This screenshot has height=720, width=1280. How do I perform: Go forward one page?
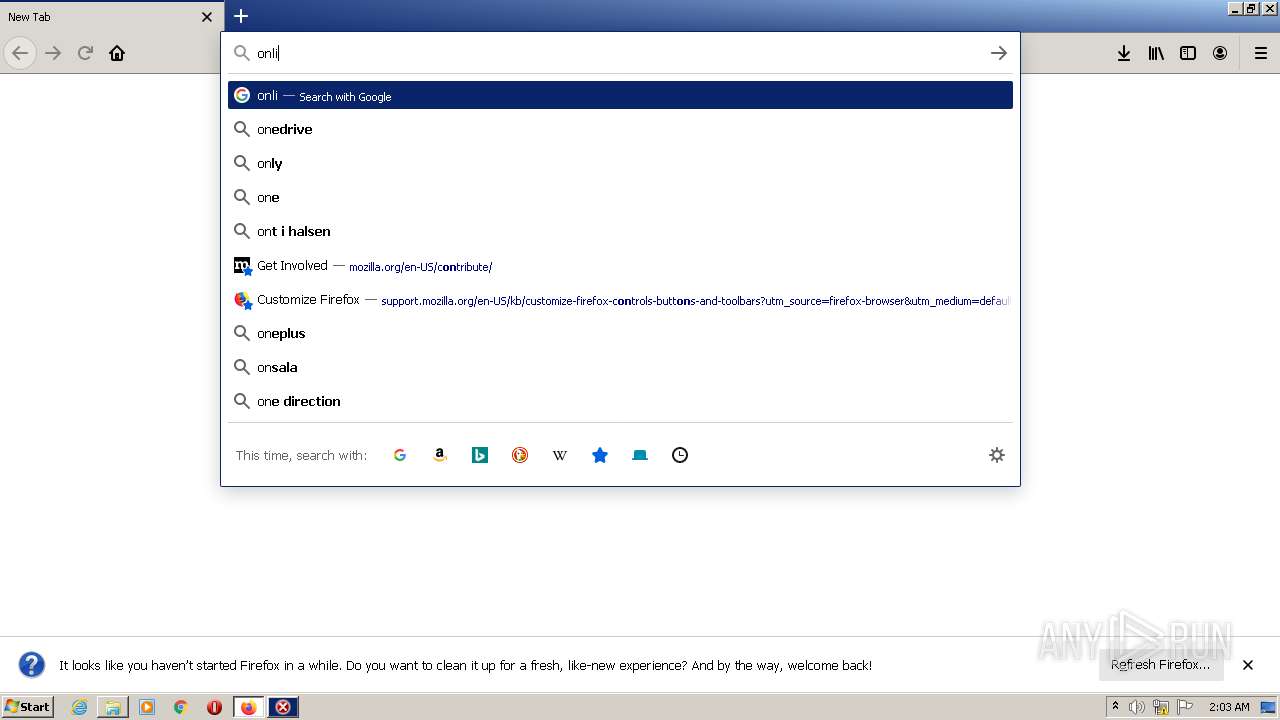[x=53, y=53]
